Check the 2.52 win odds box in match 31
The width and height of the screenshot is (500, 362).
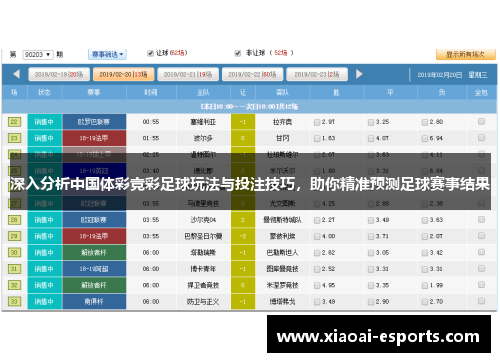pyautogui.click(x=317, y=269)
